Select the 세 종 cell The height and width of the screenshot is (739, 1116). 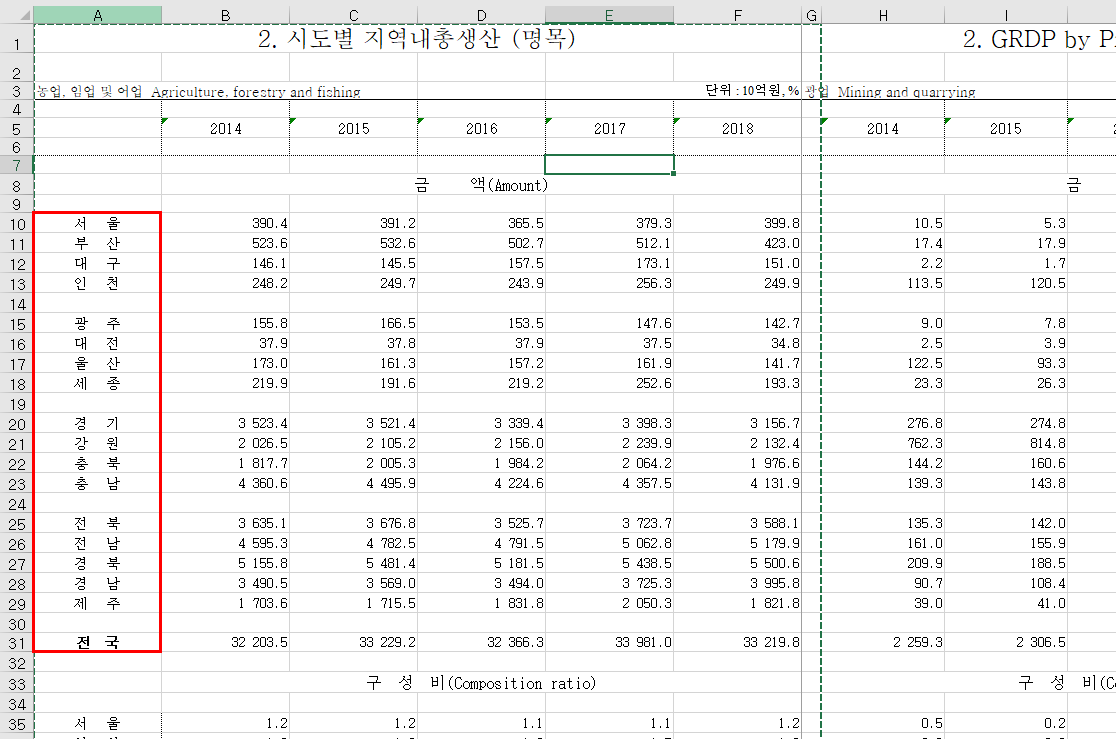click(x=98, y=383)
